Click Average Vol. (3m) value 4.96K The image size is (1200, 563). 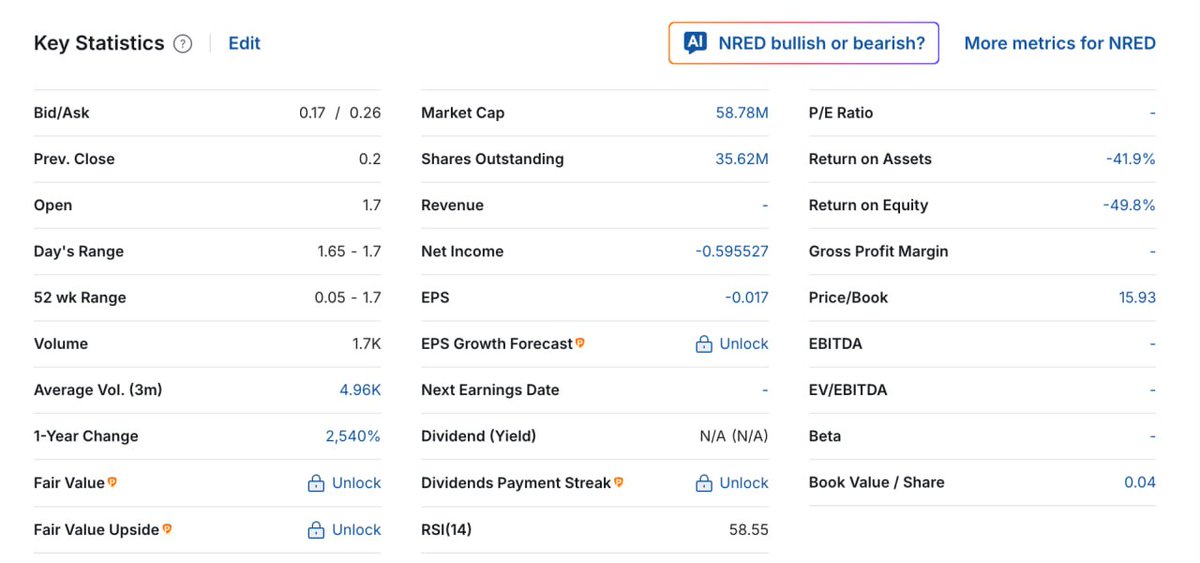click(360, 390)
